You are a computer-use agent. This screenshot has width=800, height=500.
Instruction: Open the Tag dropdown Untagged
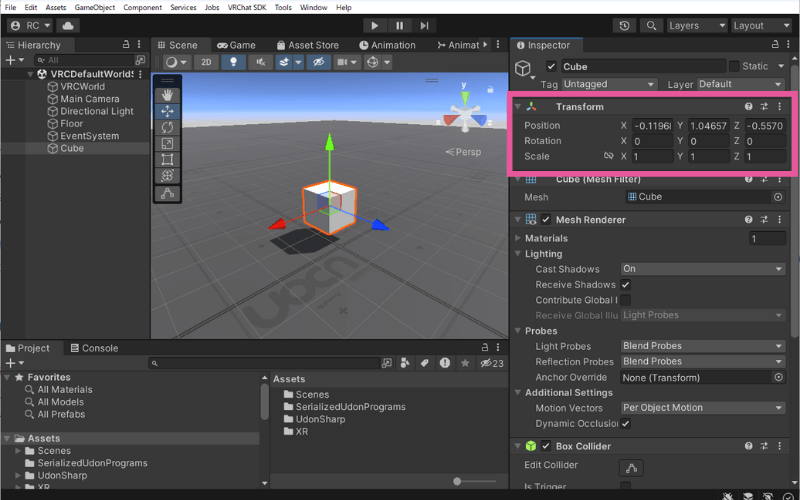pos(609,84)
